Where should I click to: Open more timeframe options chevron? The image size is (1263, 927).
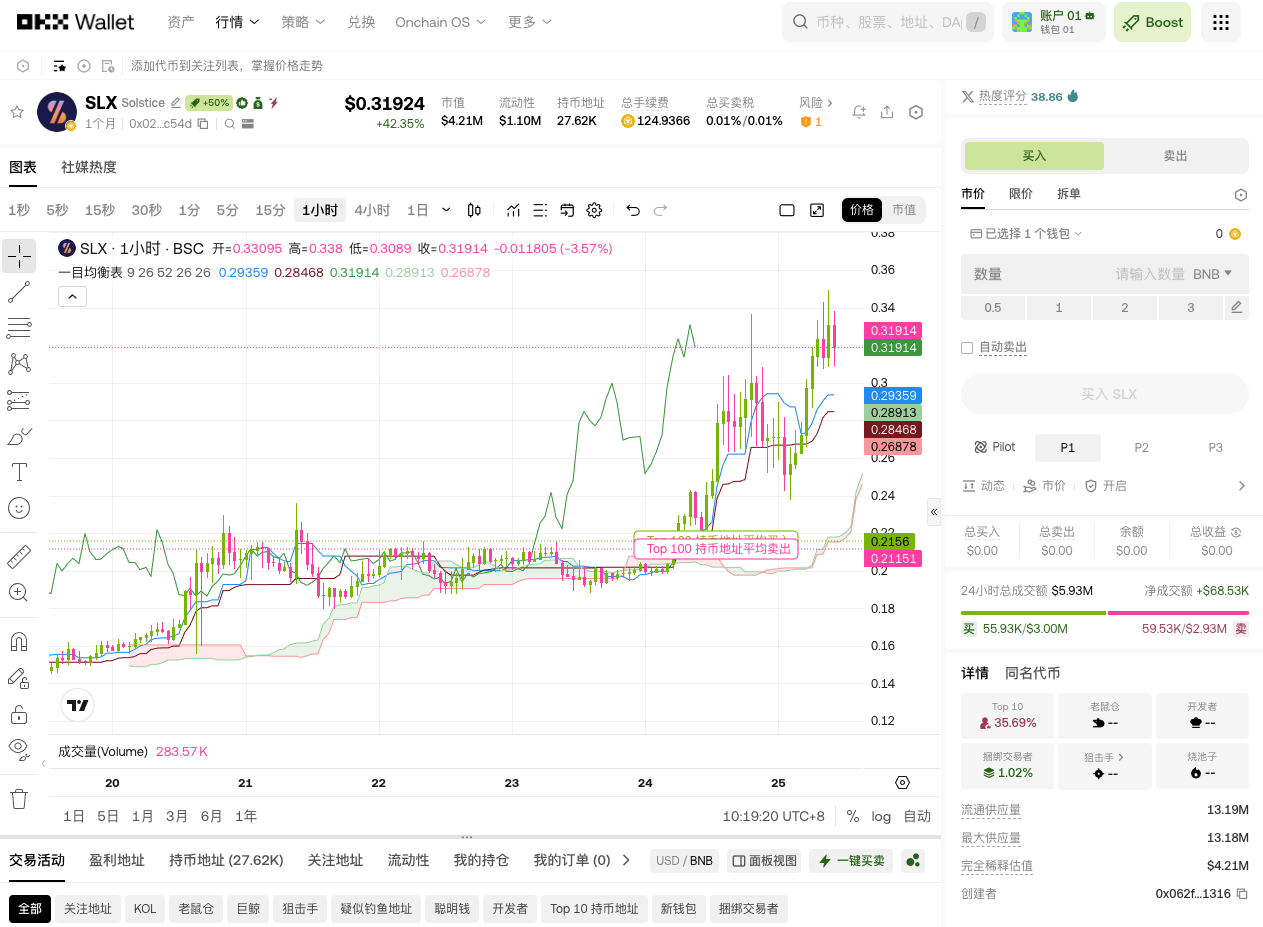446,210
